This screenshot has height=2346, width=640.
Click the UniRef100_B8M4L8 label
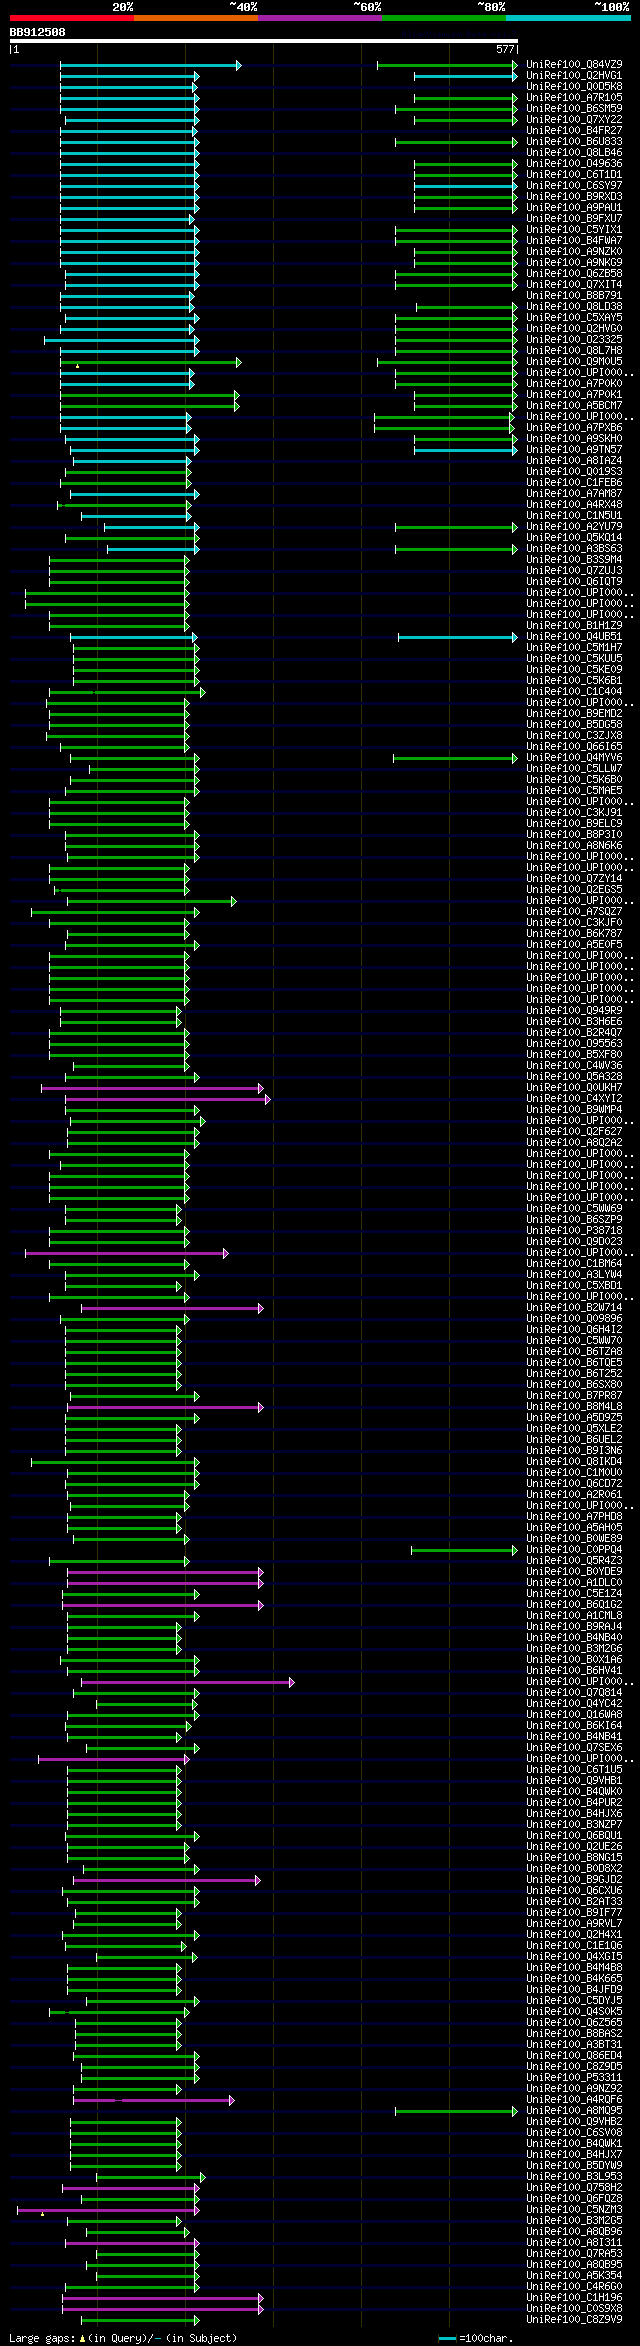tap(574, 1407)
